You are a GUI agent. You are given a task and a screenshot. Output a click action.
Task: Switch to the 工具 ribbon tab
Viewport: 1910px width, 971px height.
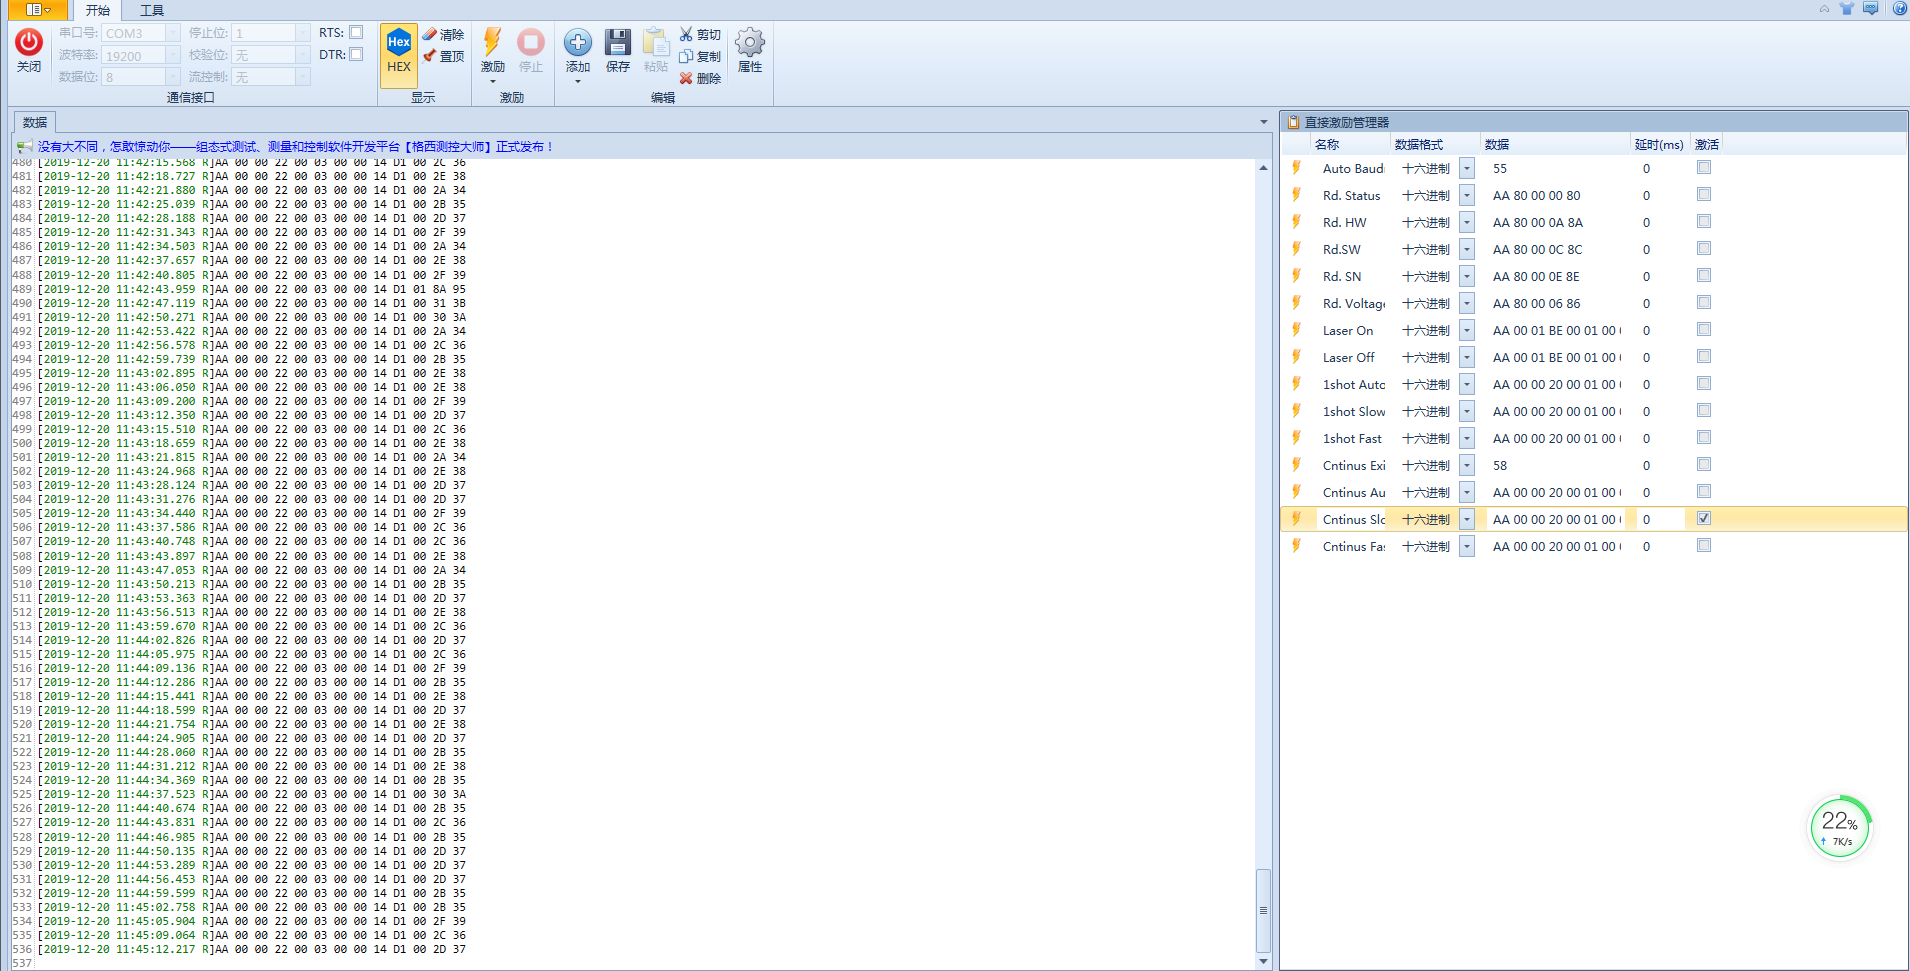(152, 10)
